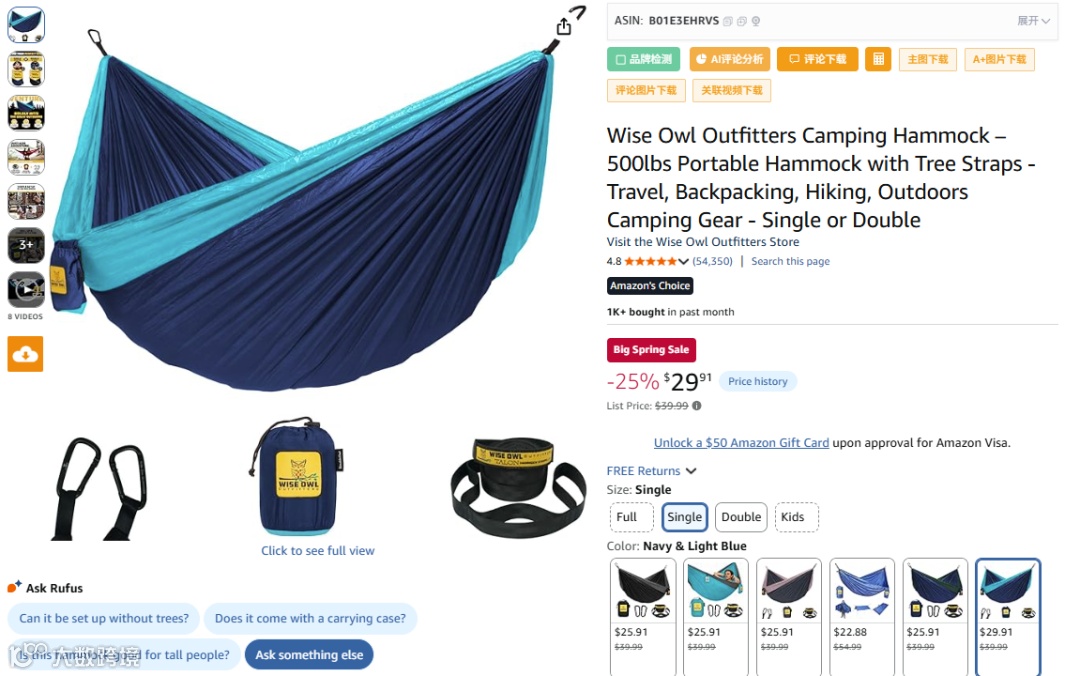
Task: Click the orange cloud download icon
Action: pyautogui.click(x=25, y=354)
